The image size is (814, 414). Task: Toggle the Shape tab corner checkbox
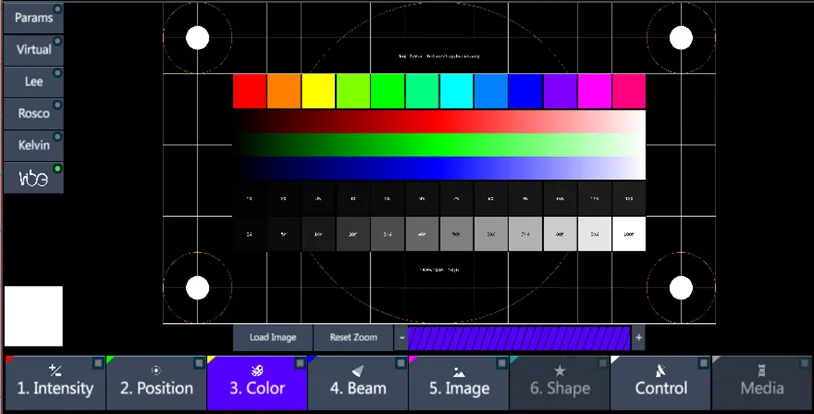[x=602, y=363]
